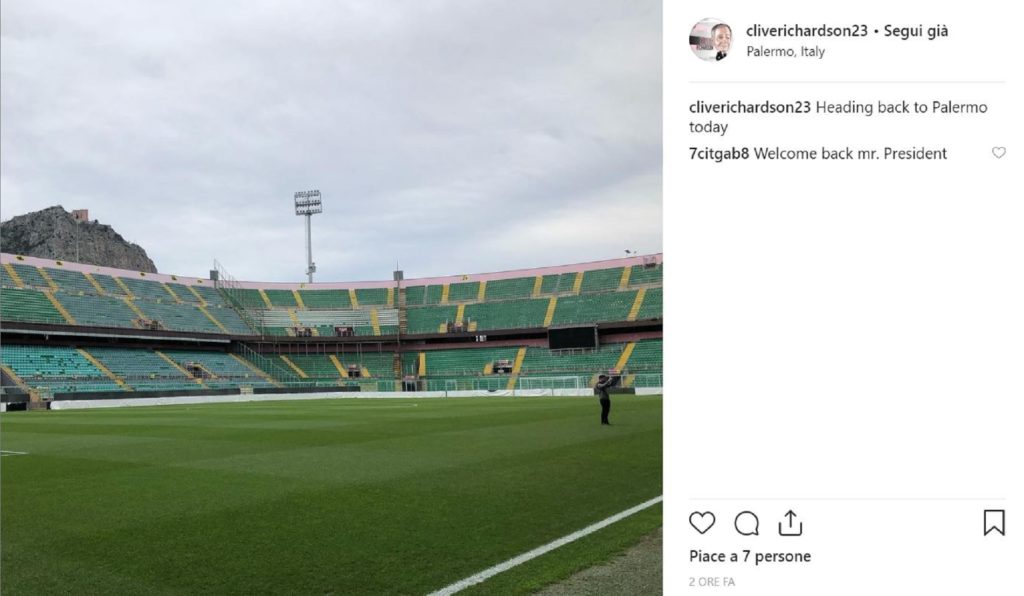Click the black scoreboard screen in the stands

point(572,337)
